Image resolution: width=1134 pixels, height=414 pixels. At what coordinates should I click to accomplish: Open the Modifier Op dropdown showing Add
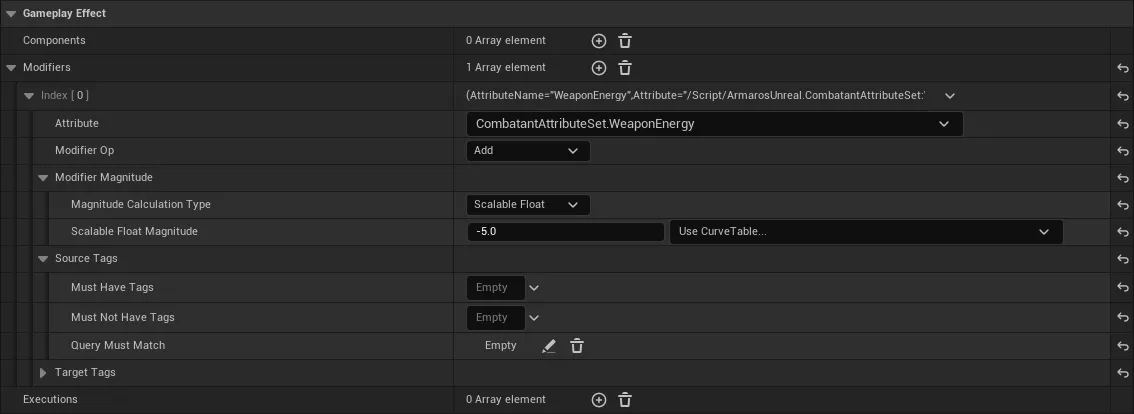point(528,151)
